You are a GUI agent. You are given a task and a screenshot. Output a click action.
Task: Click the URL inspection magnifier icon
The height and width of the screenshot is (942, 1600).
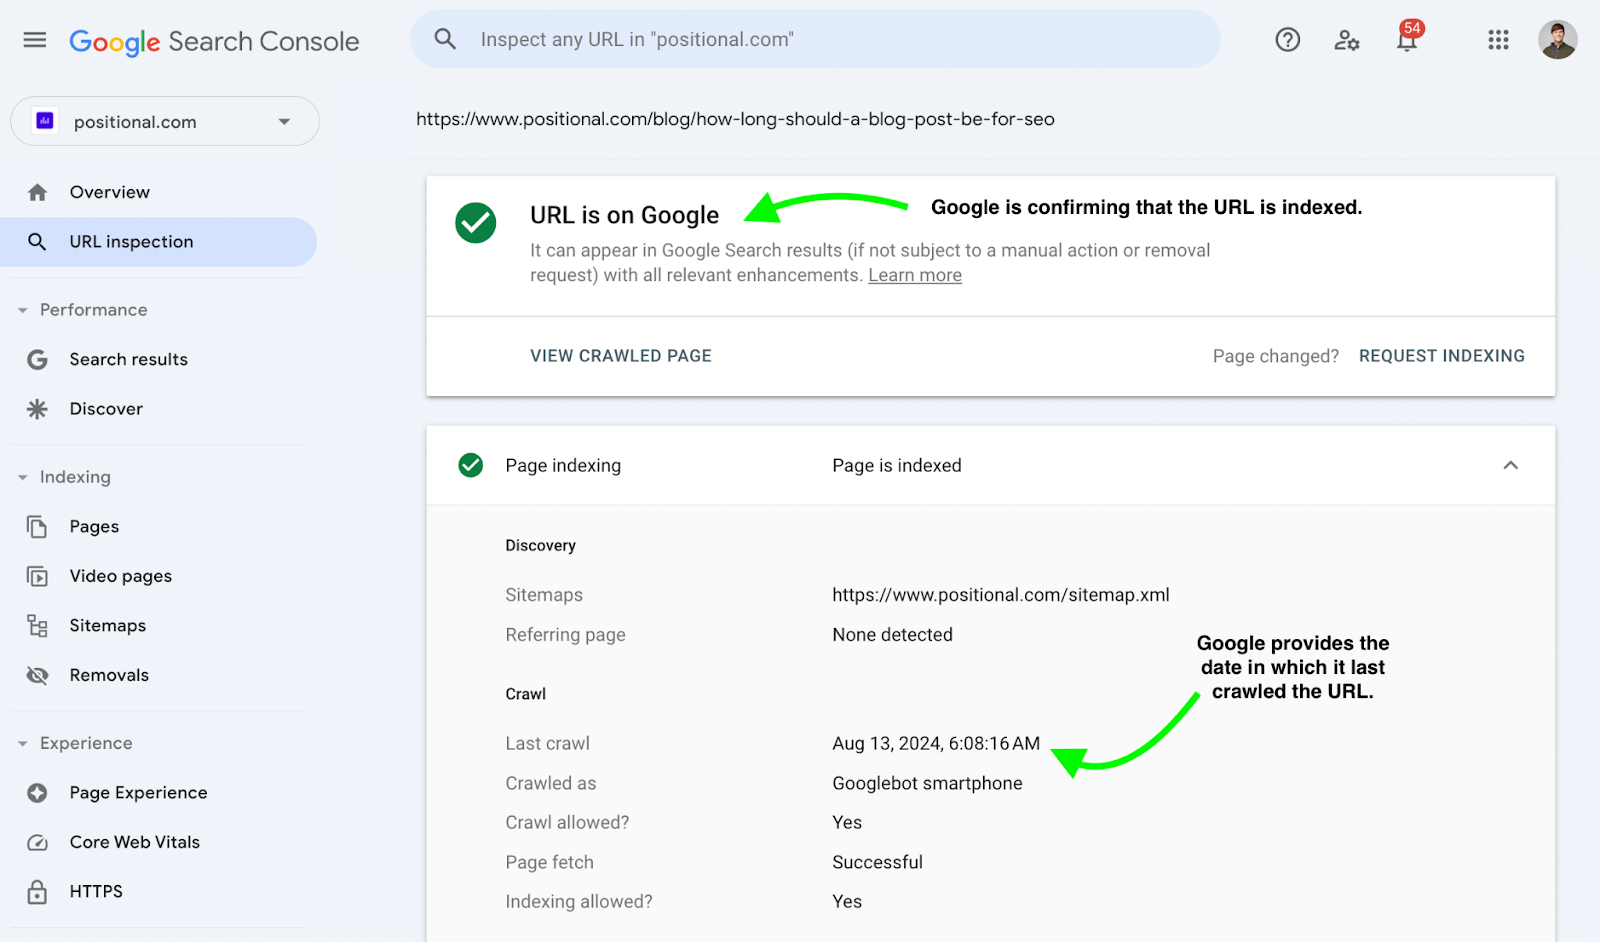click(x=37, y=242)
